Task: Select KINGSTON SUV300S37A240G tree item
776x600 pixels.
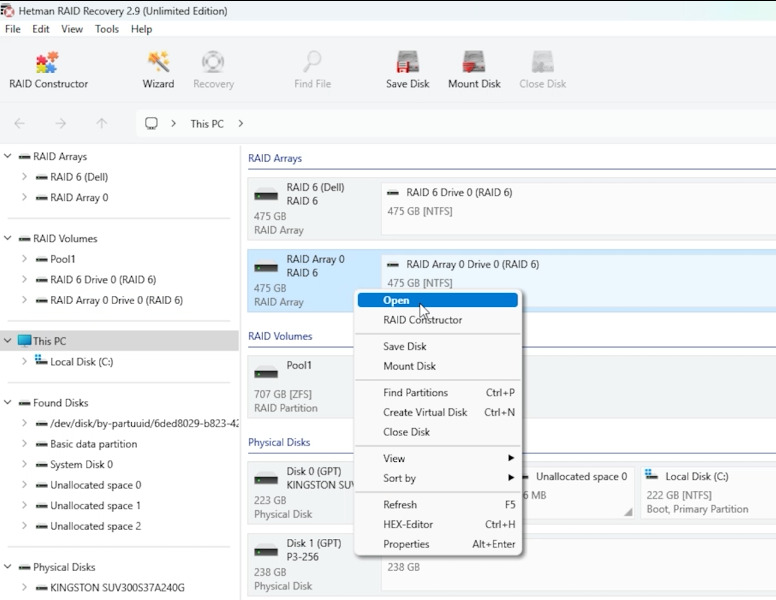Action: [117, 588]
